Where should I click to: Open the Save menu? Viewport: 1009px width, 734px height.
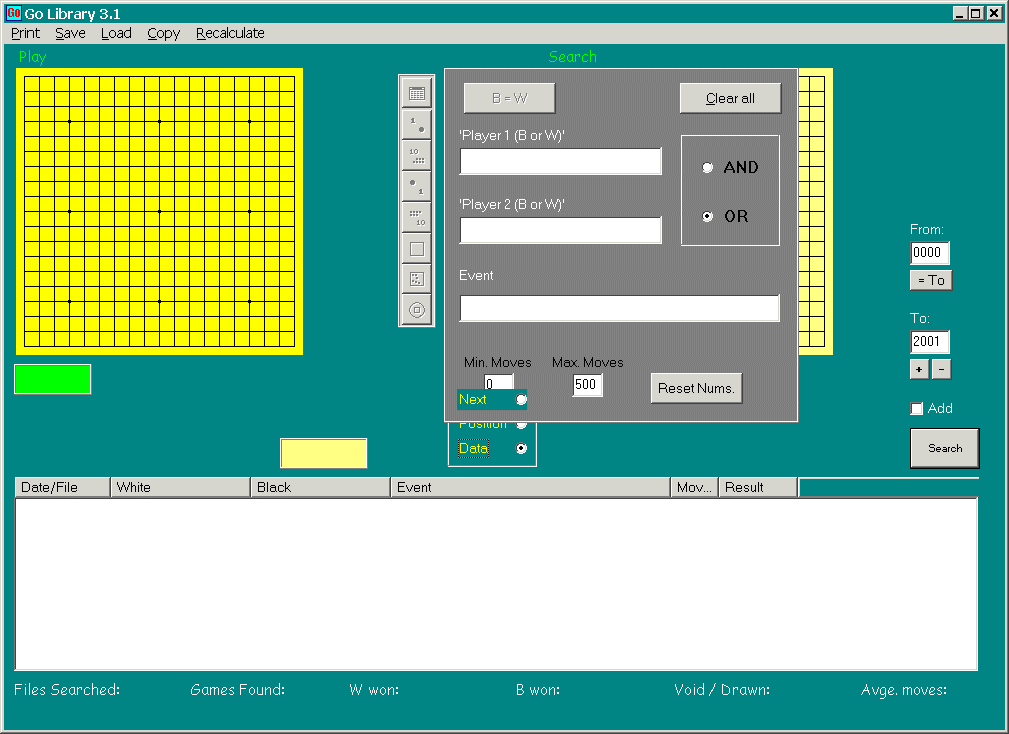(70, 33)
